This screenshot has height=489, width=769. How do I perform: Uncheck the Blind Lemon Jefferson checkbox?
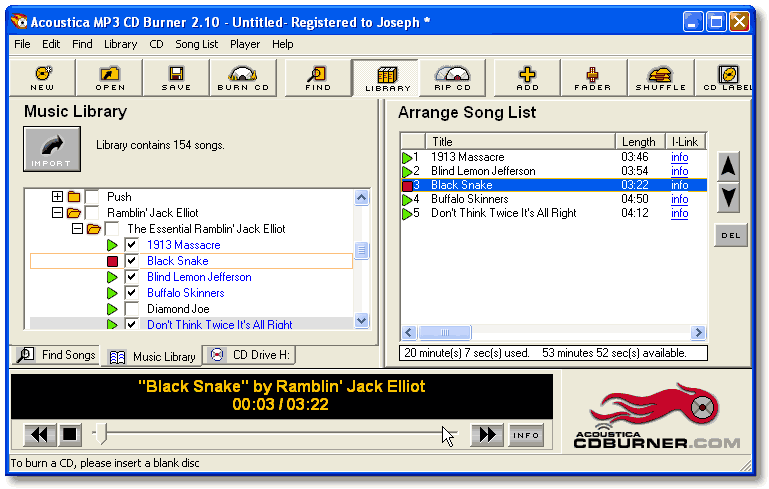[131, 277]
